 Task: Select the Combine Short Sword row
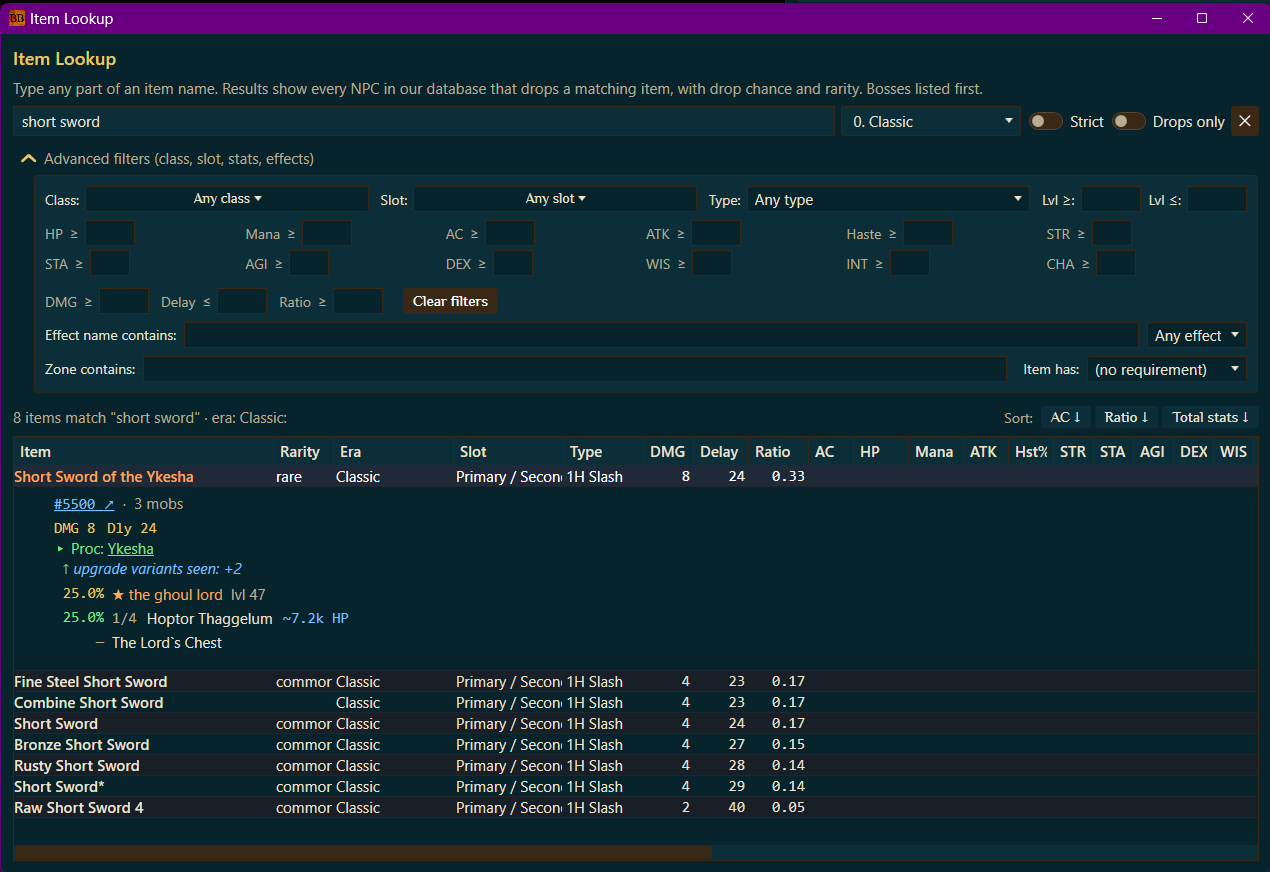[636, 703]
